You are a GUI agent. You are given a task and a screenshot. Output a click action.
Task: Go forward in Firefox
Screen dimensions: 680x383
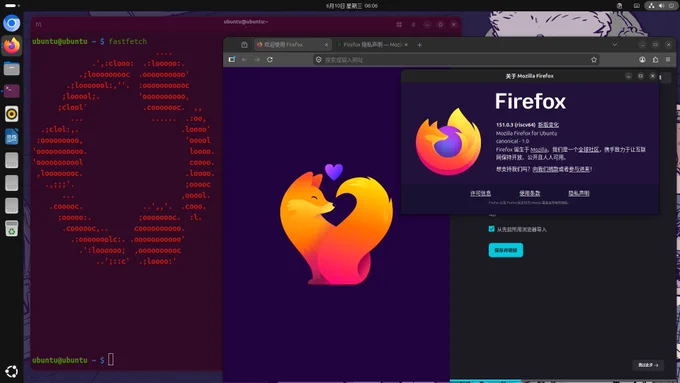click(x=257, y=59)
